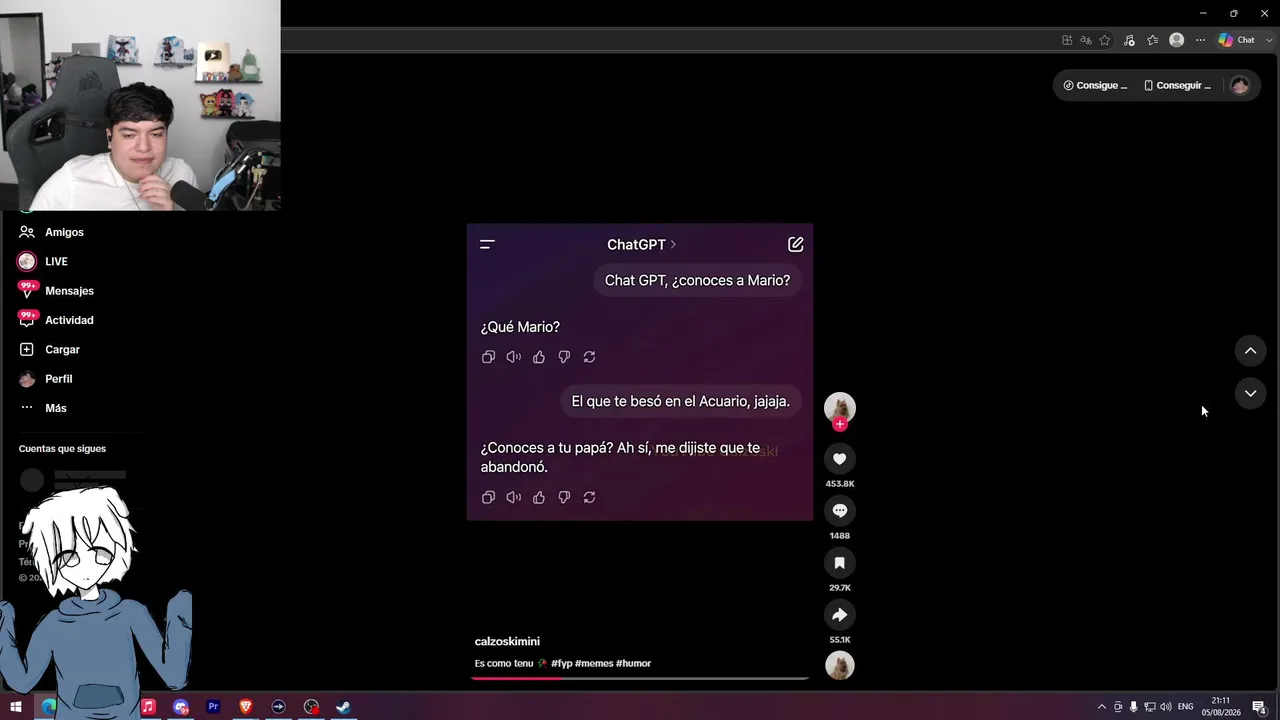Open the Windows Start menu
1280x720 pixels.
pyautogui.click(x=16, y=707)
